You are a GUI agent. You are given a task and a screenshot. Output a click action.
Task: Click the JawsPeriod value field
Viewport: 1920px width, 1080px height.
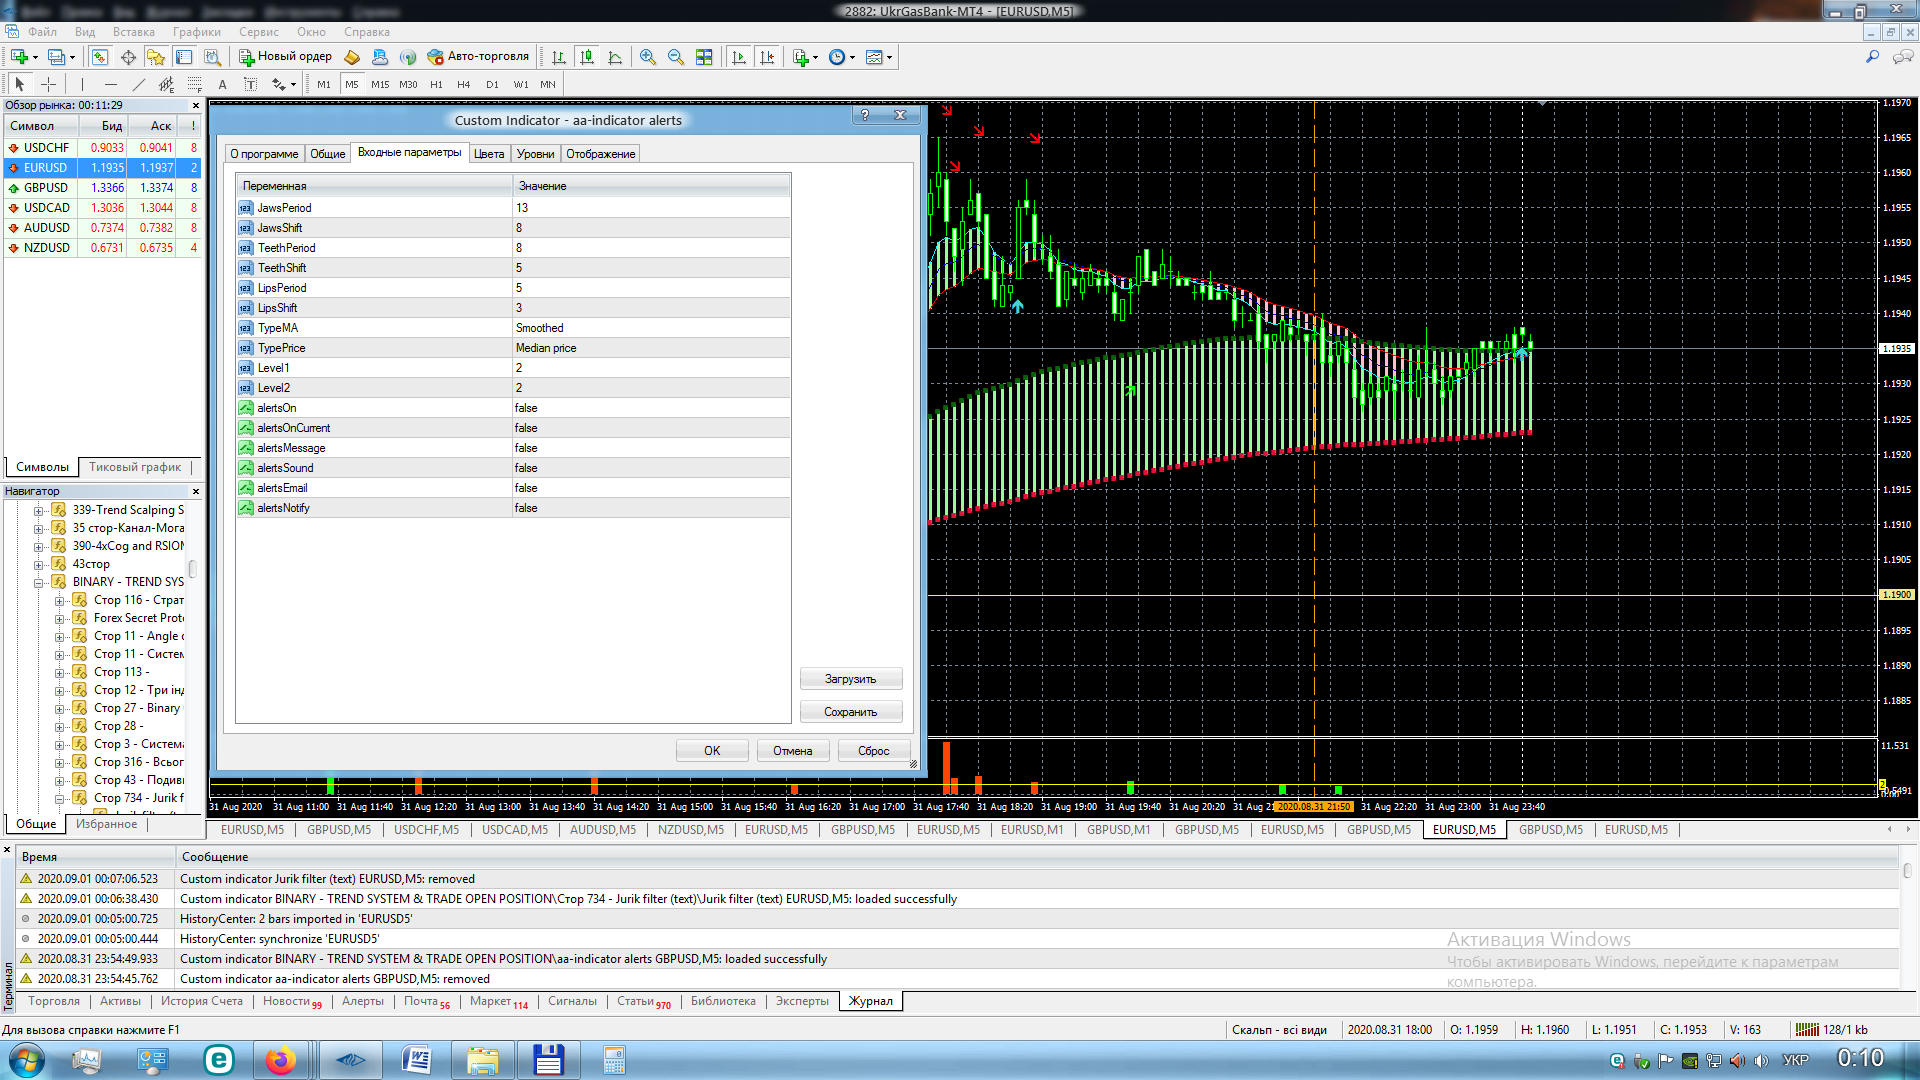[650, 208]
